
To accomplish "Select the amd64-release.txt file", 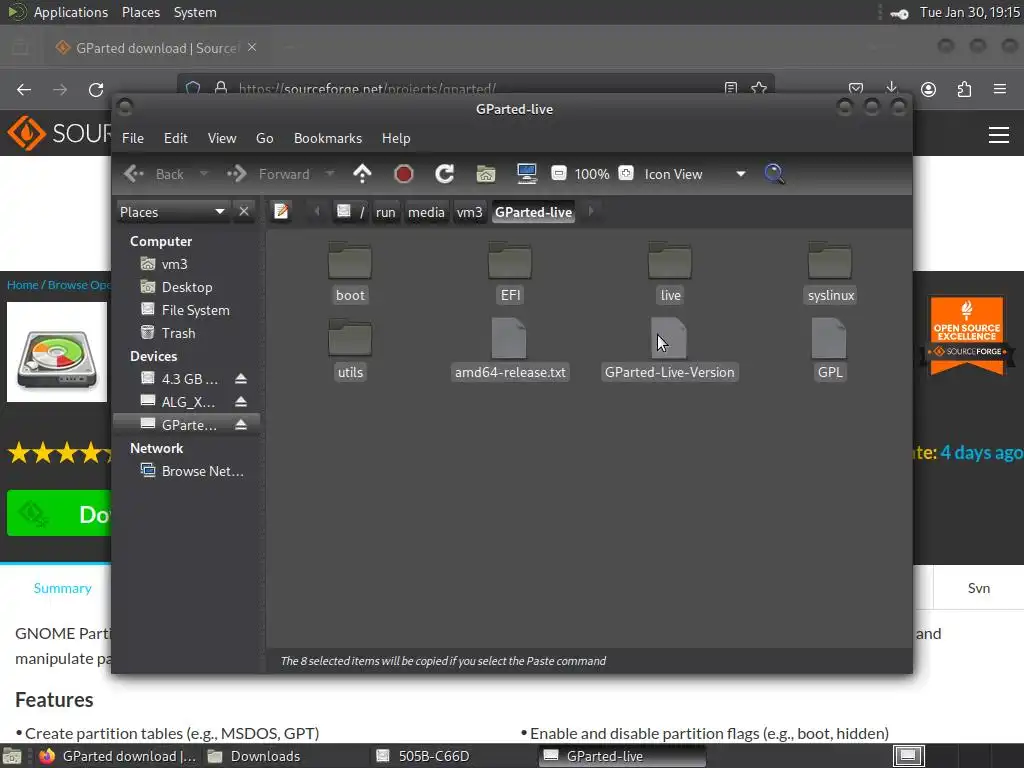I will [x=510, y=350].
